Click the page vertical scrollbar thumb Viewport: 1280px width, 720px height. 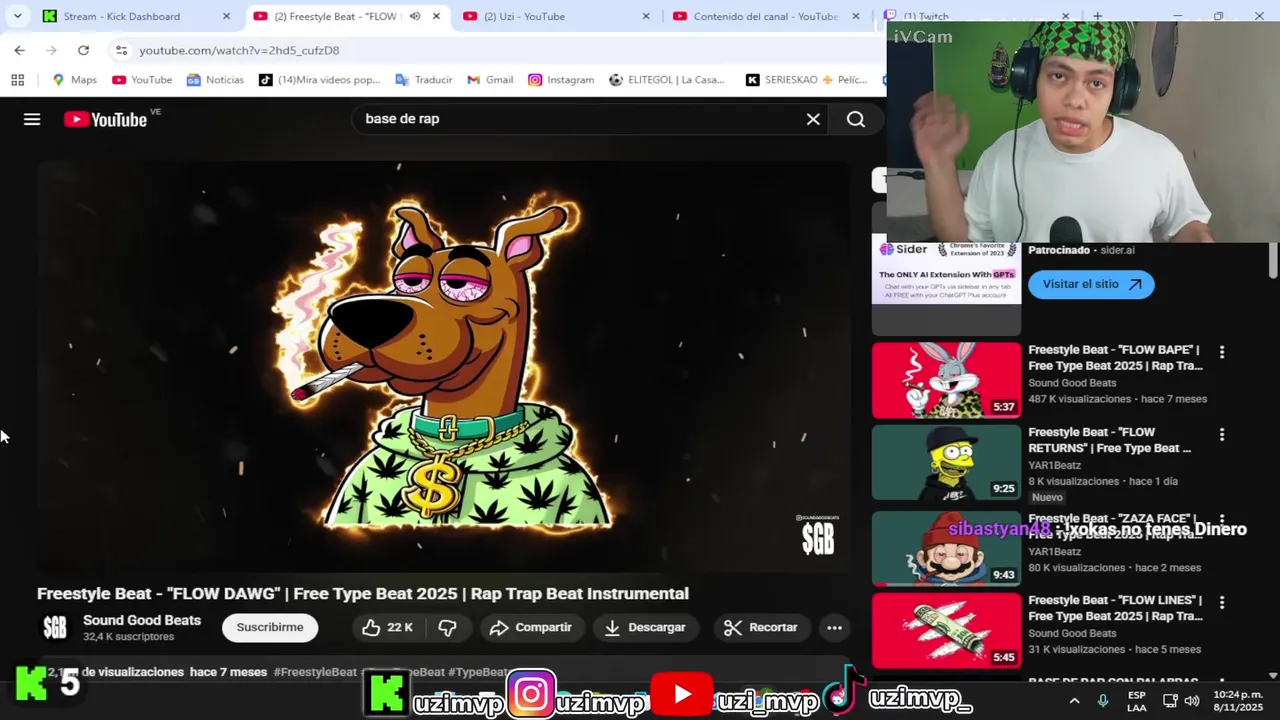pos(1272,259)
